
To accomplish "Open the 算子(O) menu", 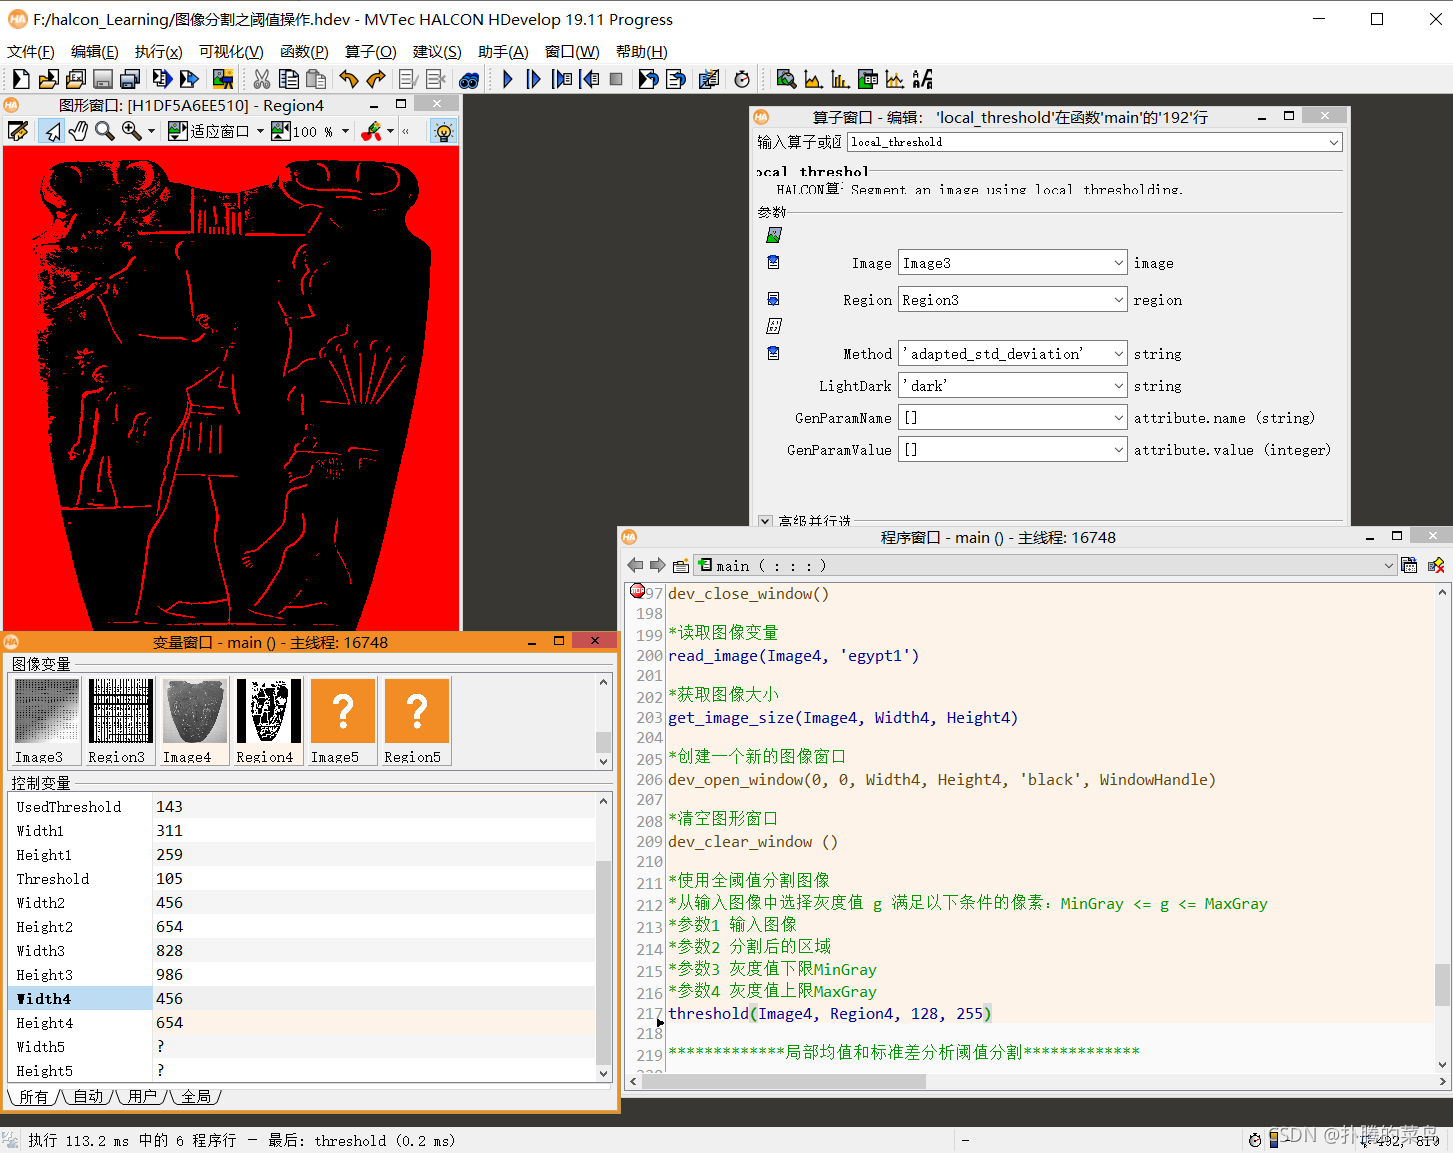I will 371,51.
